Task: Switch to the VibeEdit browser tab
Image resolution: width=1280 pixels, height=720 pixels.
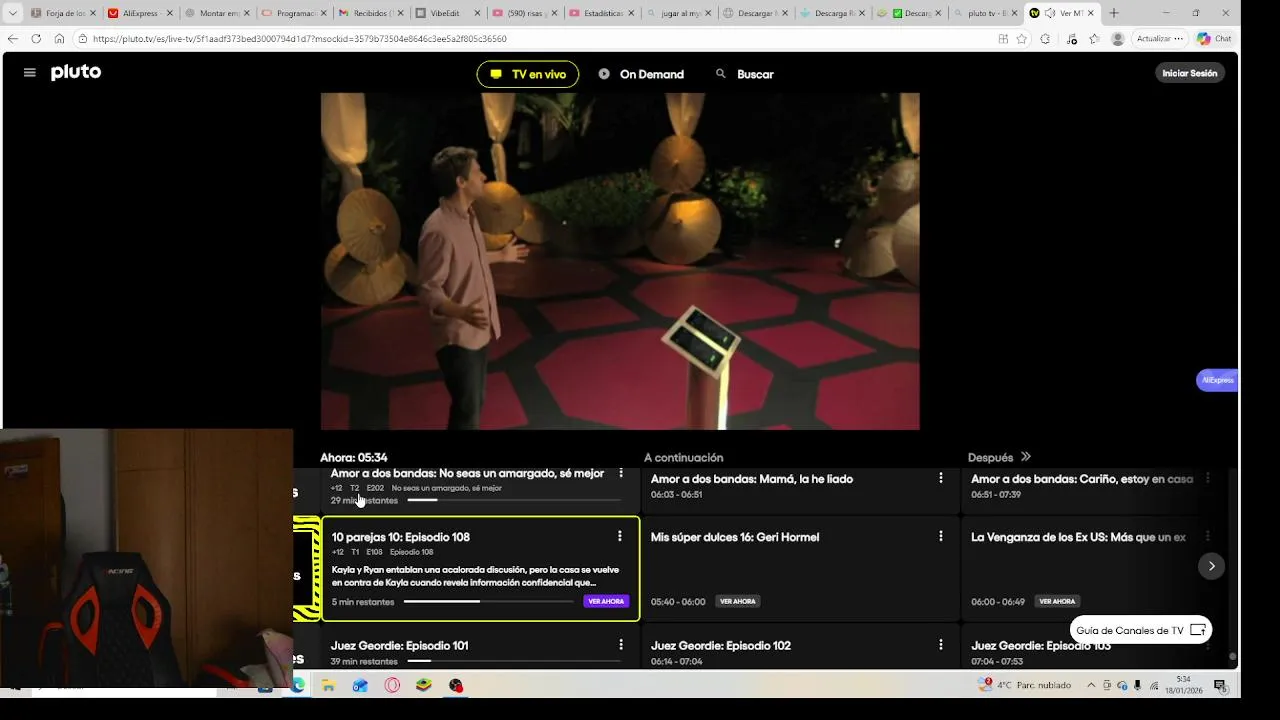Action: [448, 13]
